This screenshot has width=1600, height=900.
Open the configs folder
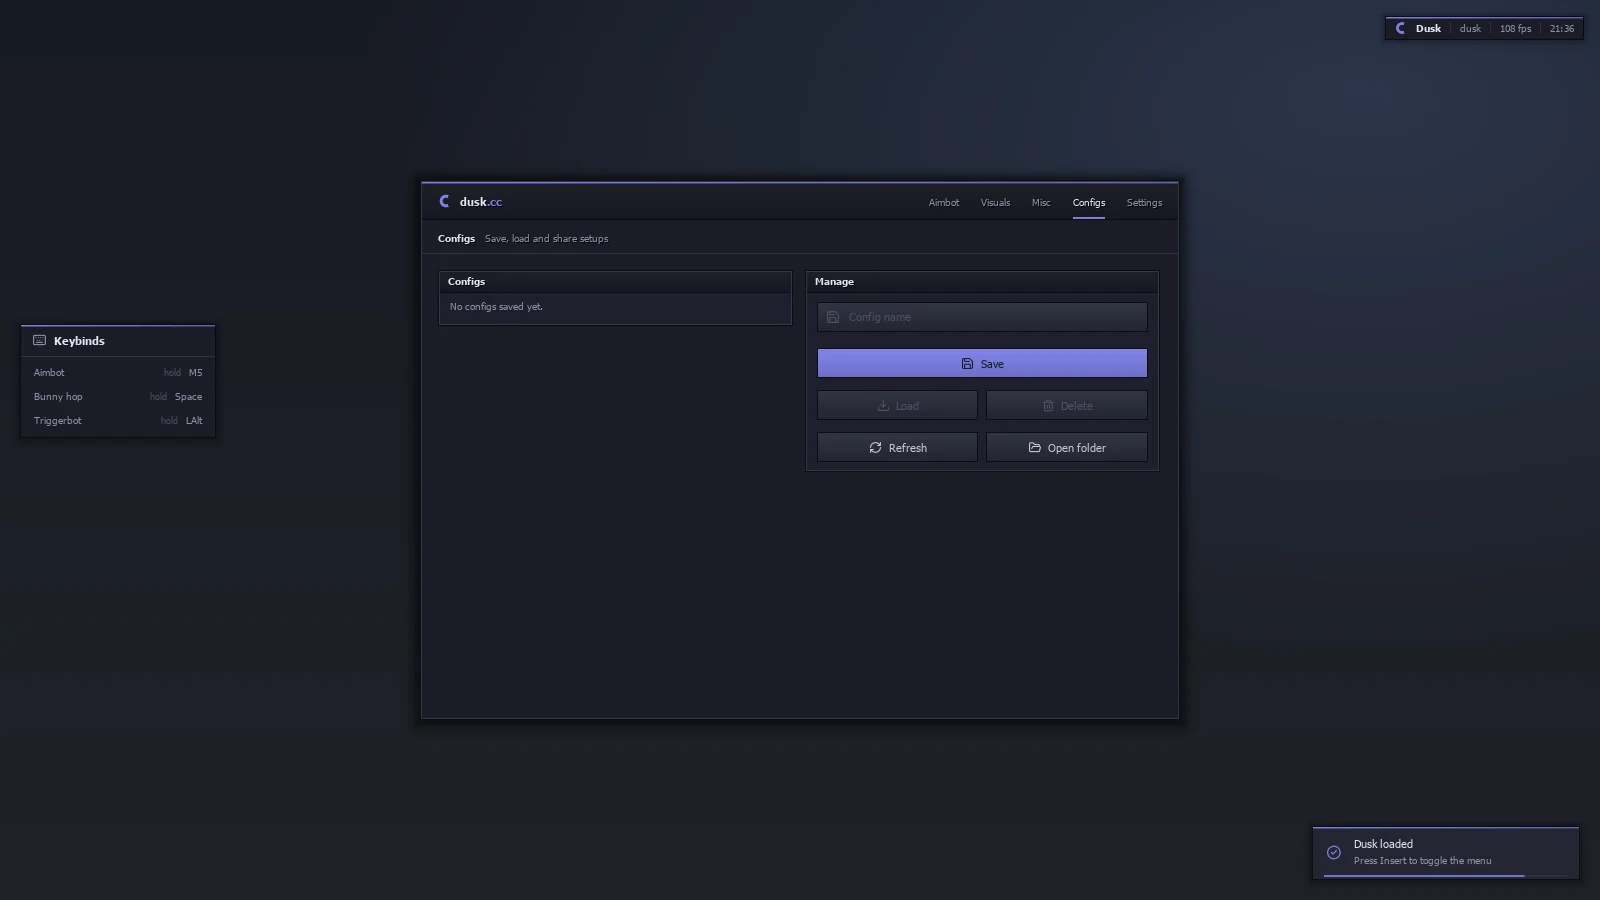tap(1067, 447)
